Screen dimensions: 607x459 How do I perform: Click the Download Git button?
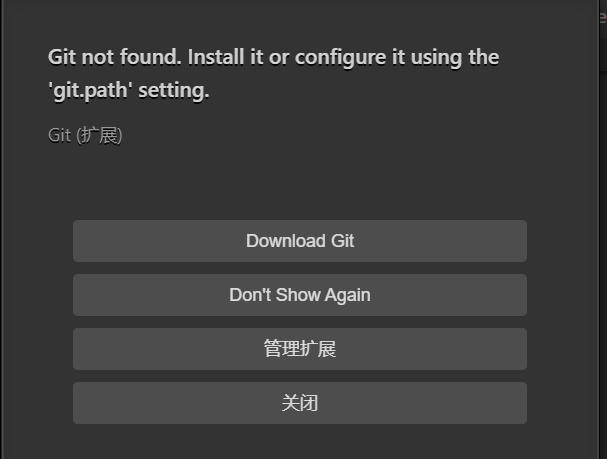(299, 241)
